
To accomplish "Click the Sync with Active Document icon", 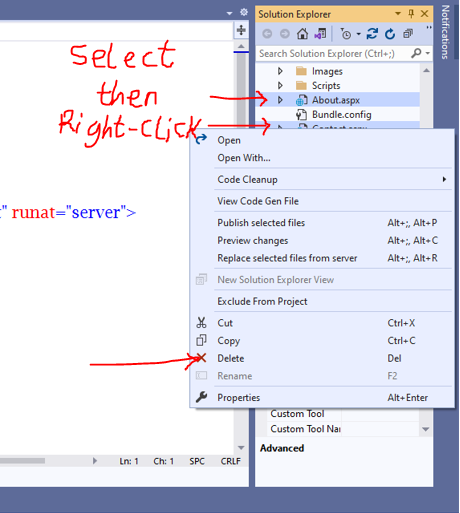I will point(372,34).
